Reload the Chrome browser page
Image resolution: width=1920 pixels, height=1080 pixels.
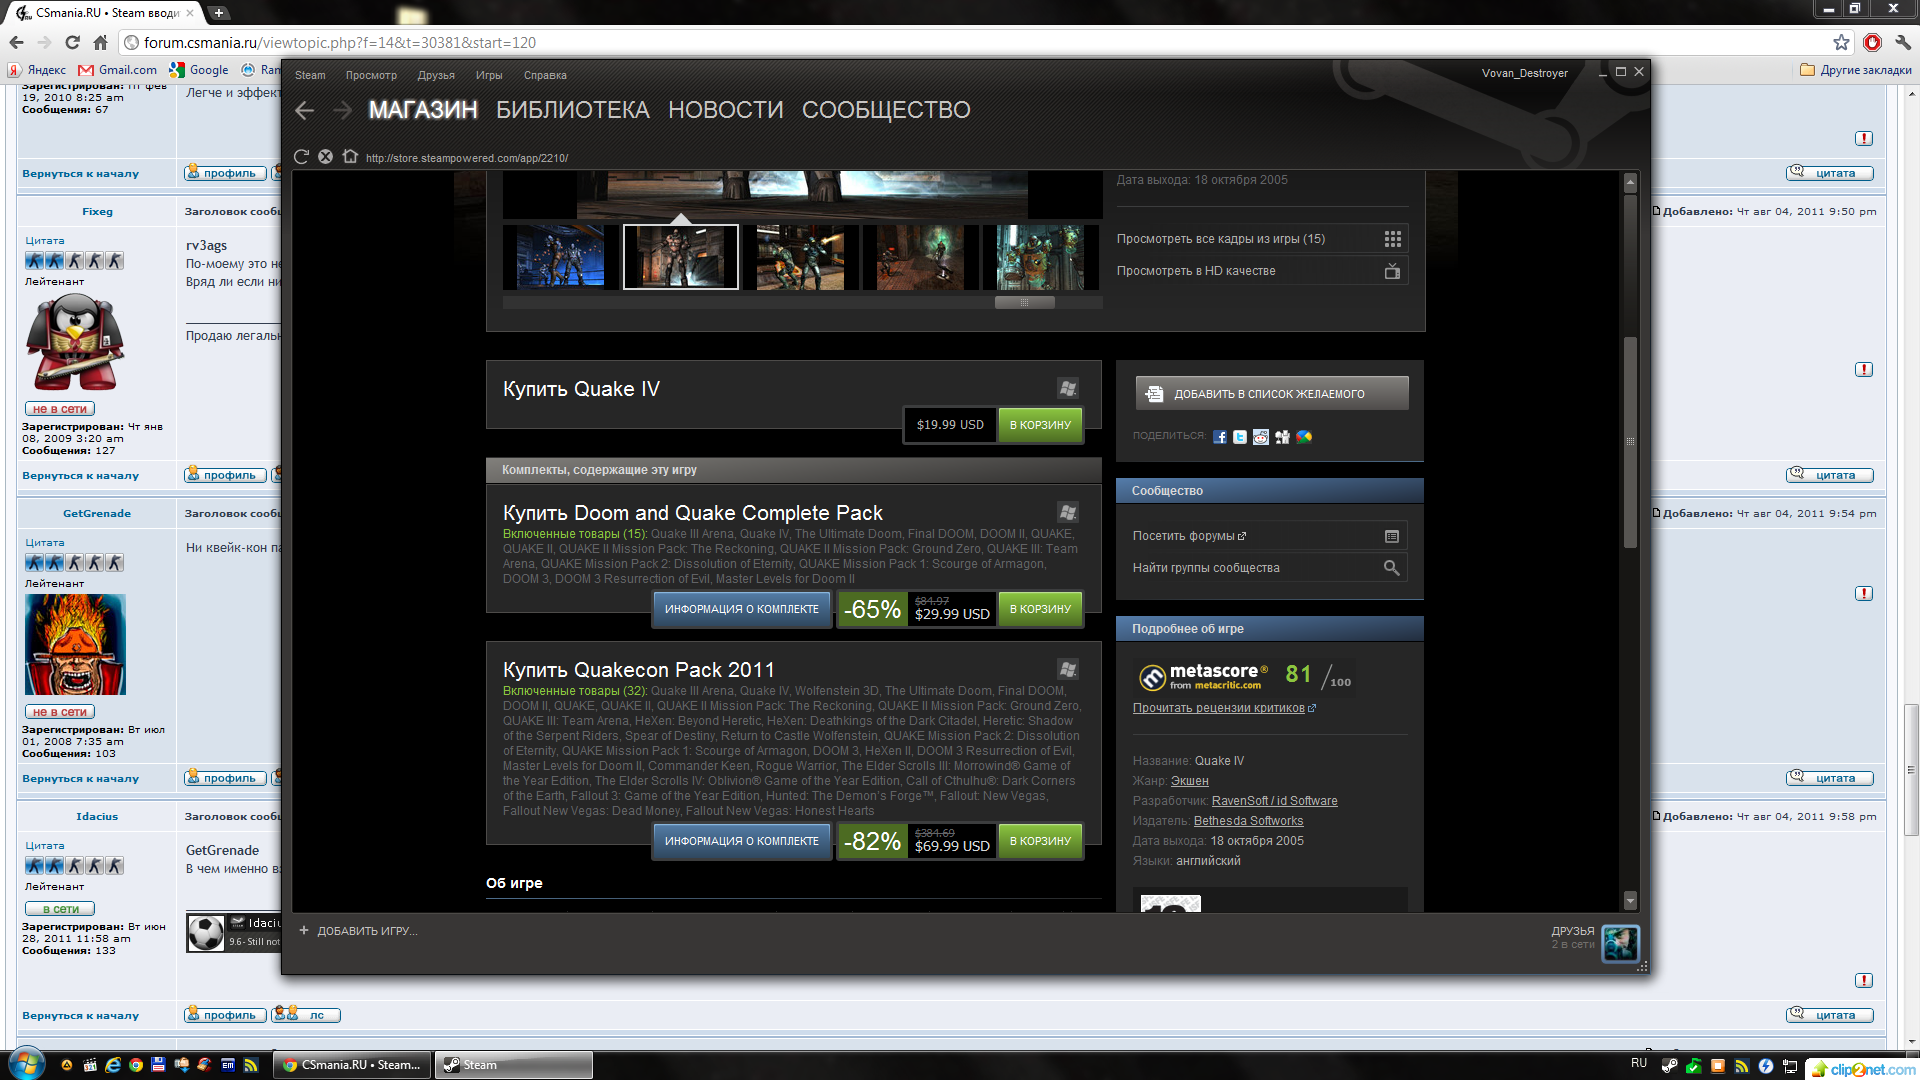tap(72, 42)
